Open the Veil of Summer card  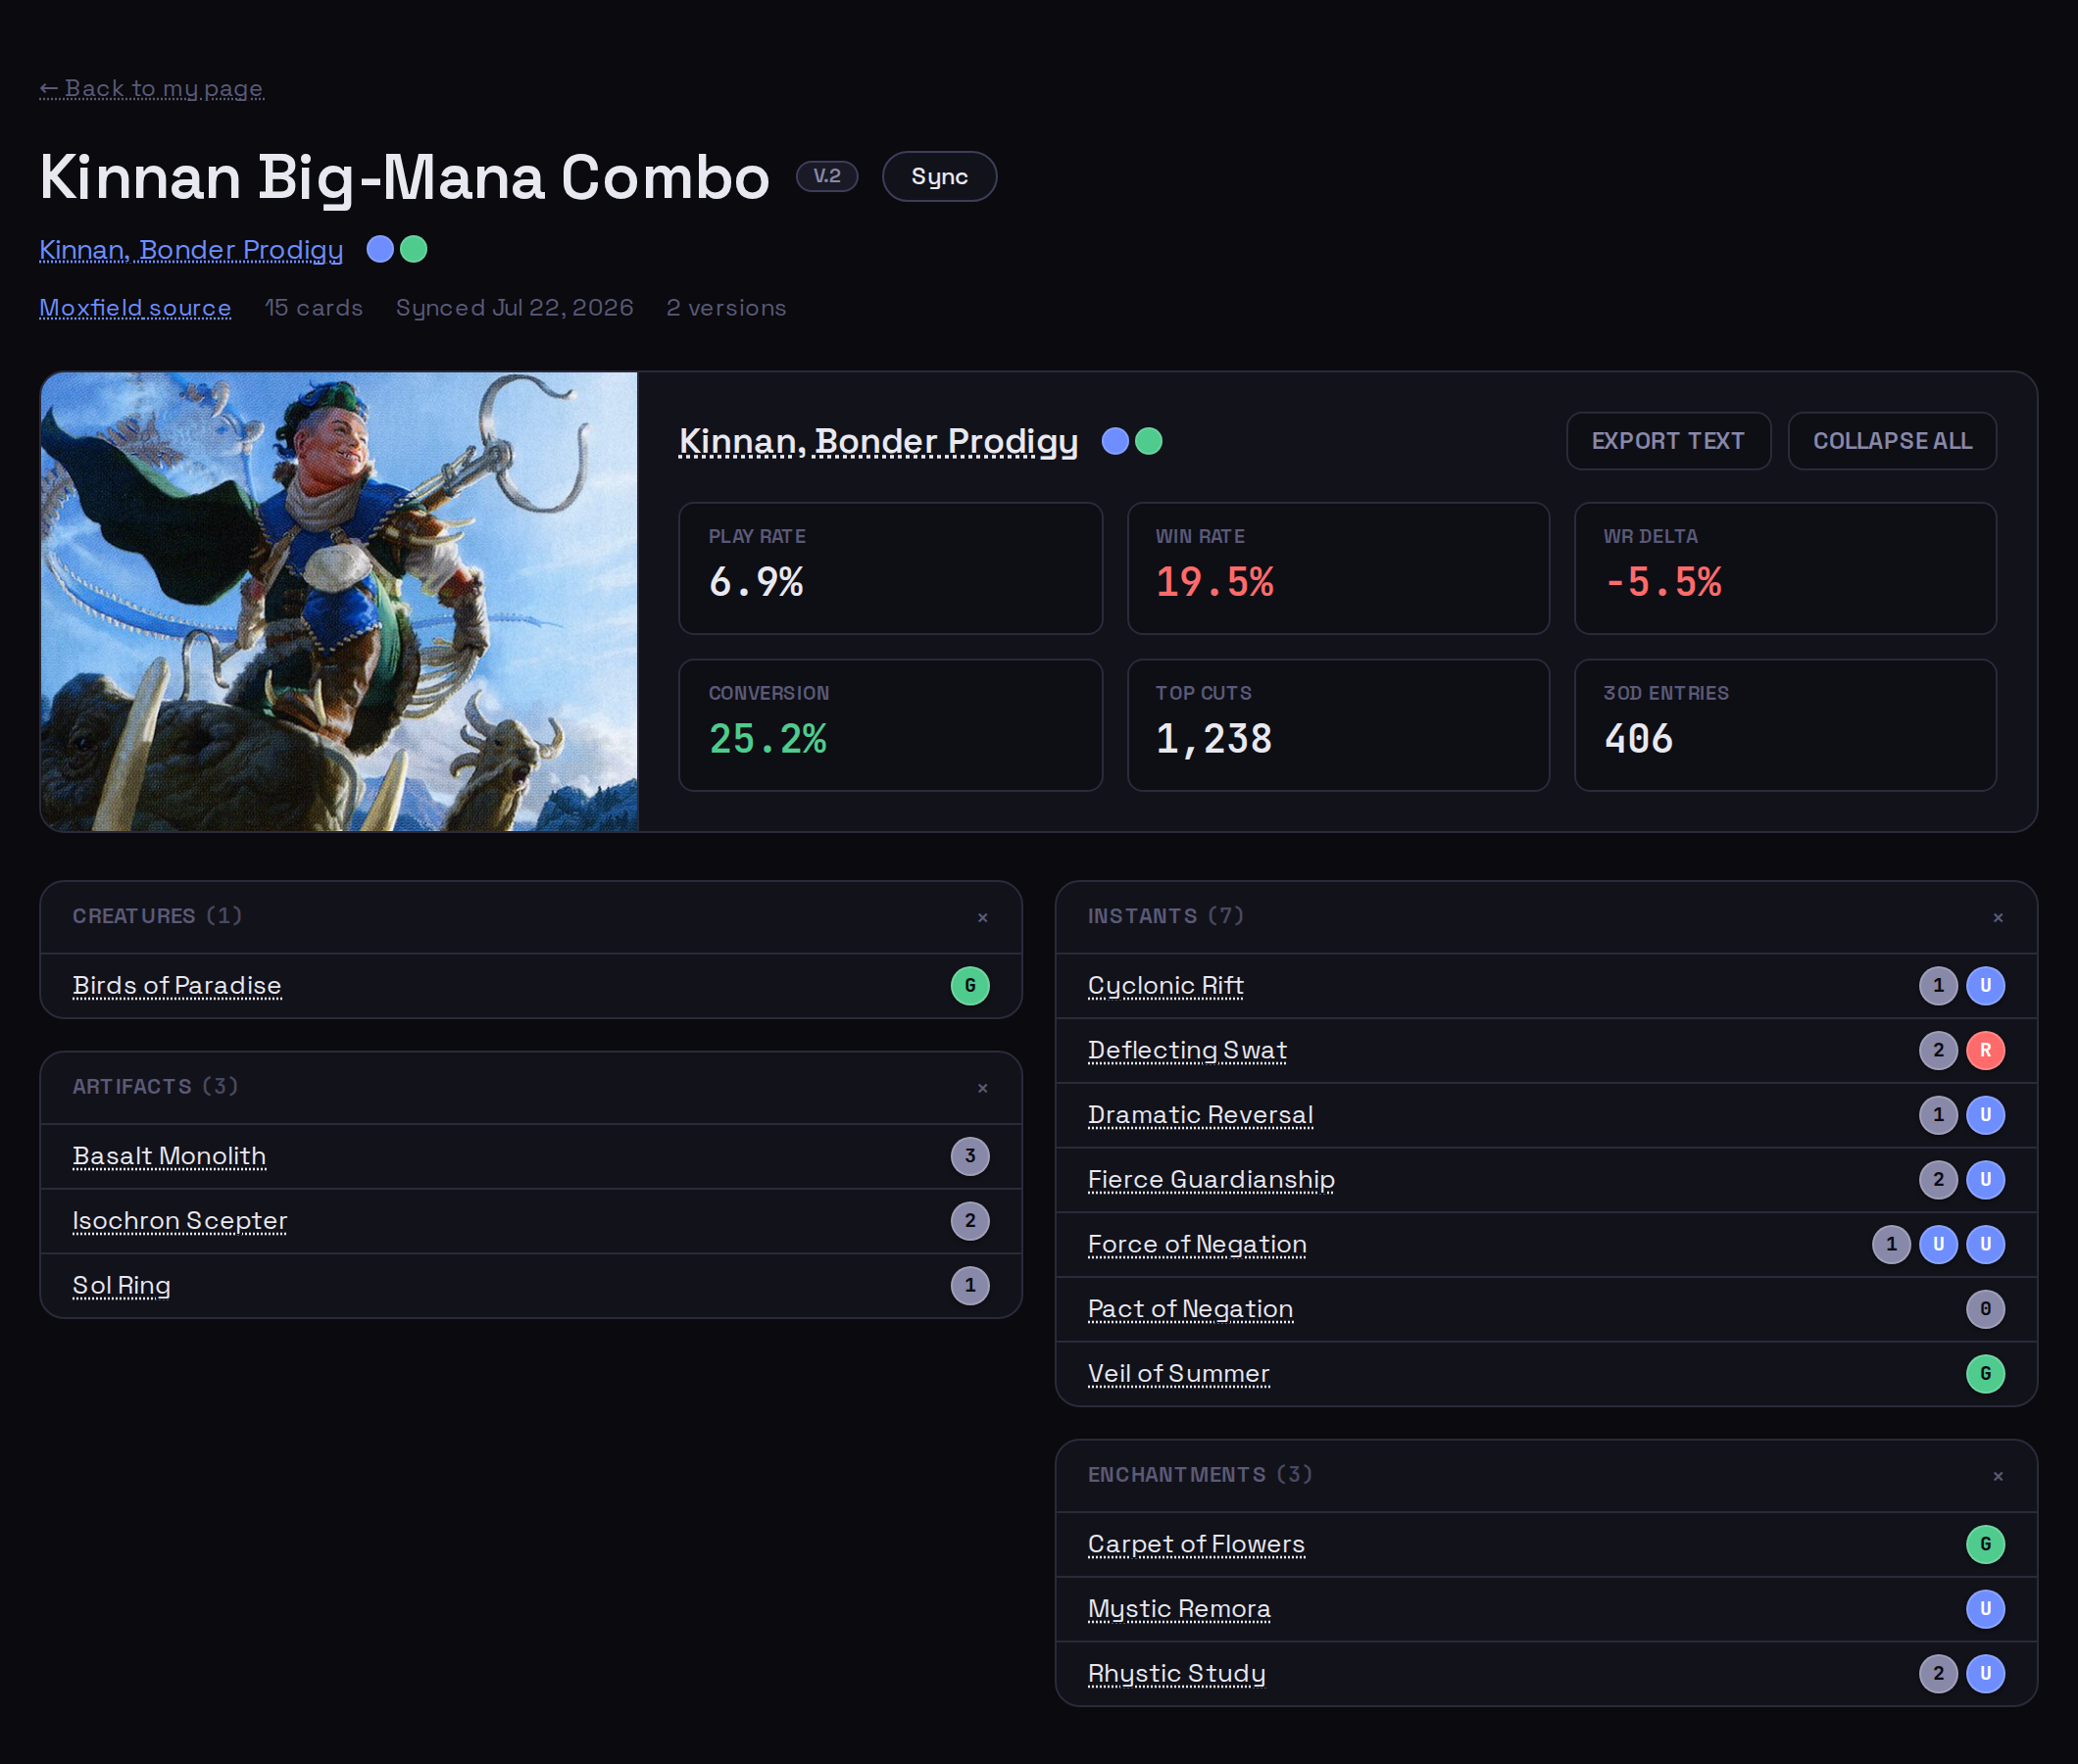coord(1179,1373)
